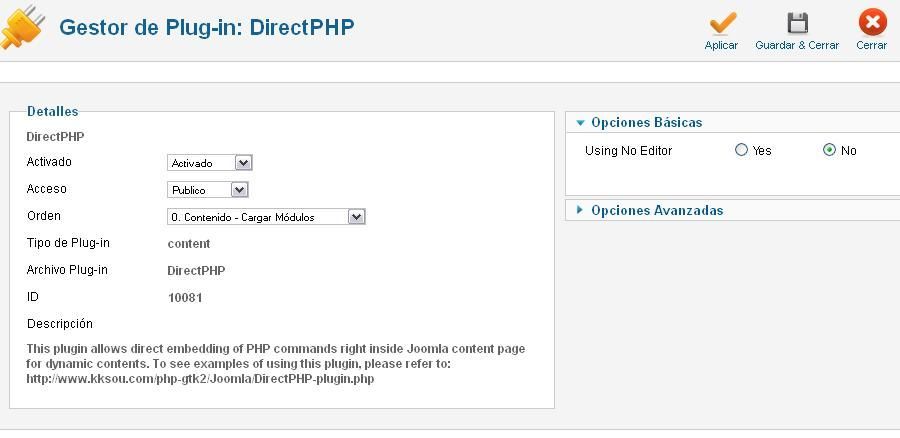Image resolution: width=900 pixels, height=438 pixels.
Task: Click the Guardar & Cerrar floppy disk icon
Action: 797,24
